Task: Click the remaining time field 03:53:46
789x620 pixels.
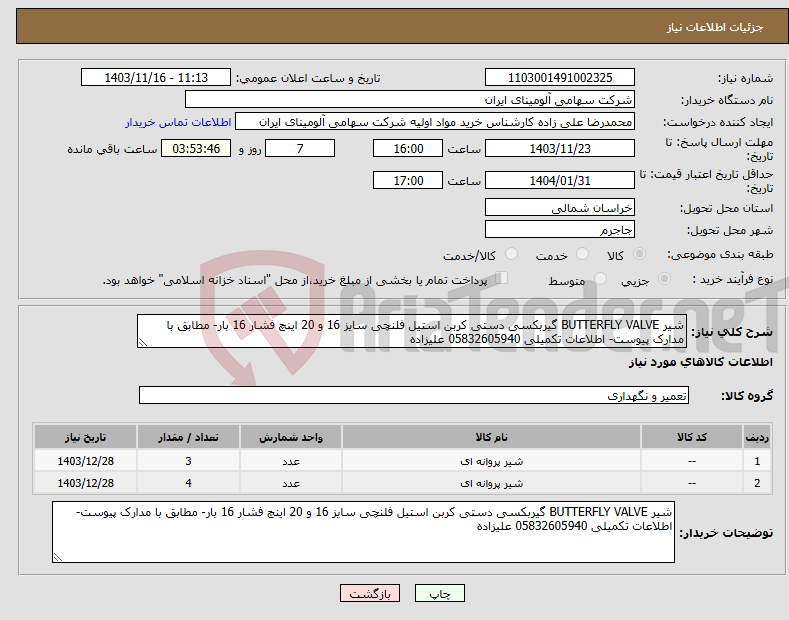Action: [x=196, y=148]
